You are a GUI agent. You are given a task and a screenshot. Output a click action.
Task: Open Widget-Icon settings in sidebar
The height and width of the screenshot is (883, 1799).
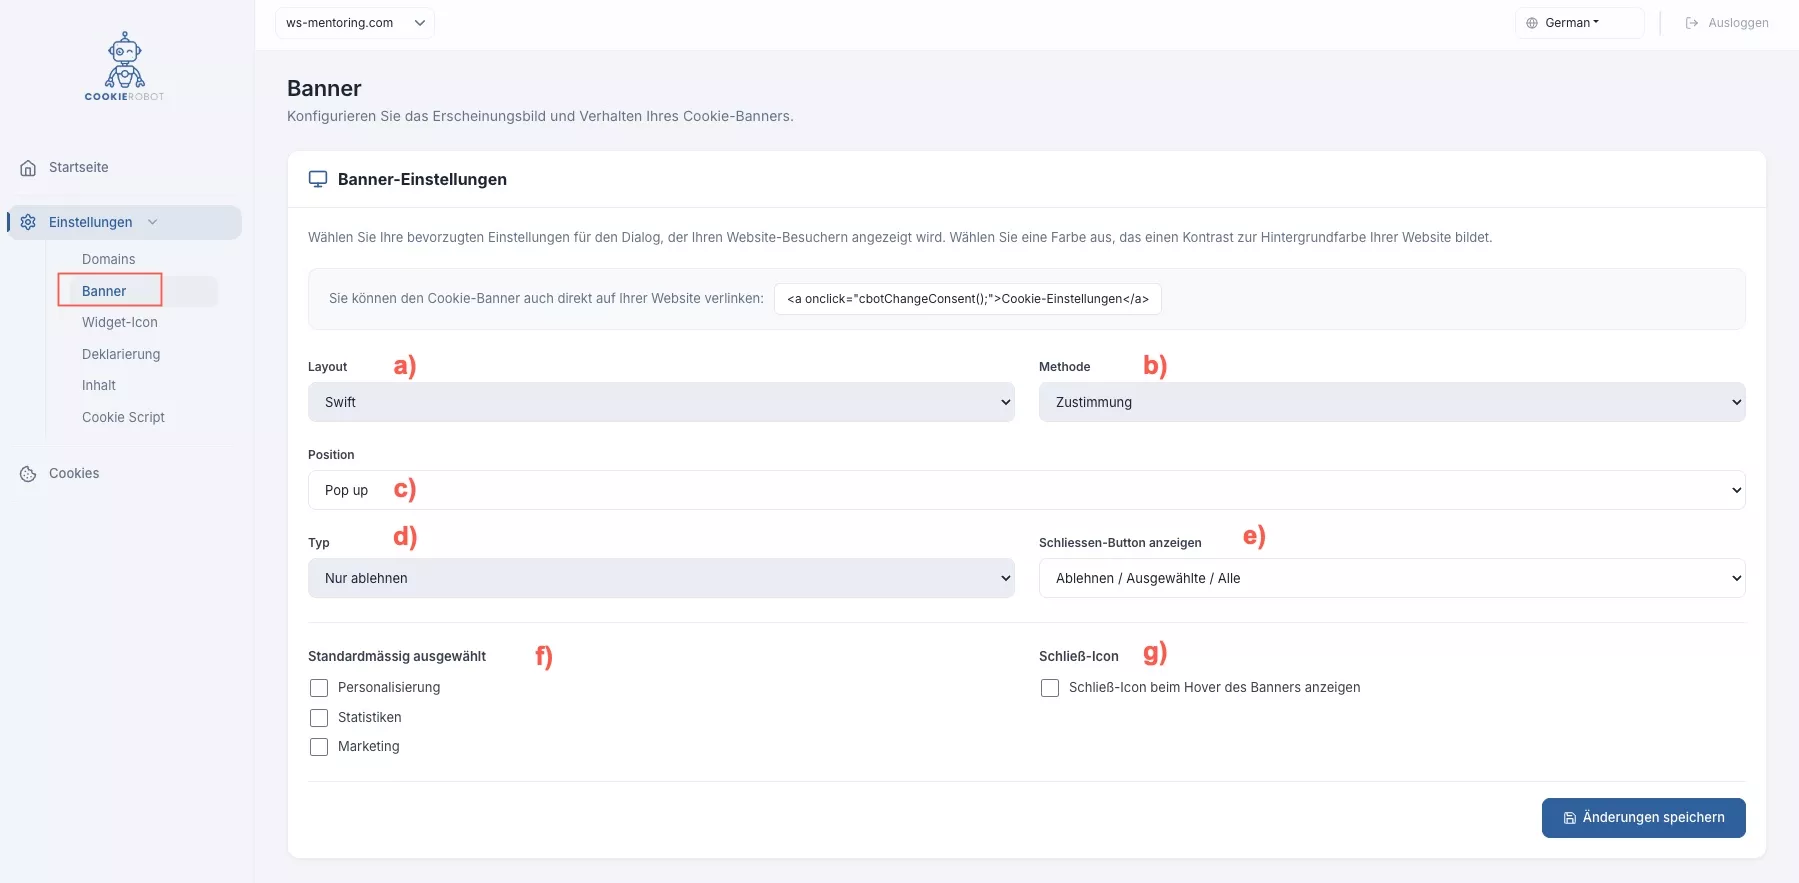pyautogui.click(x=120, y=322)
